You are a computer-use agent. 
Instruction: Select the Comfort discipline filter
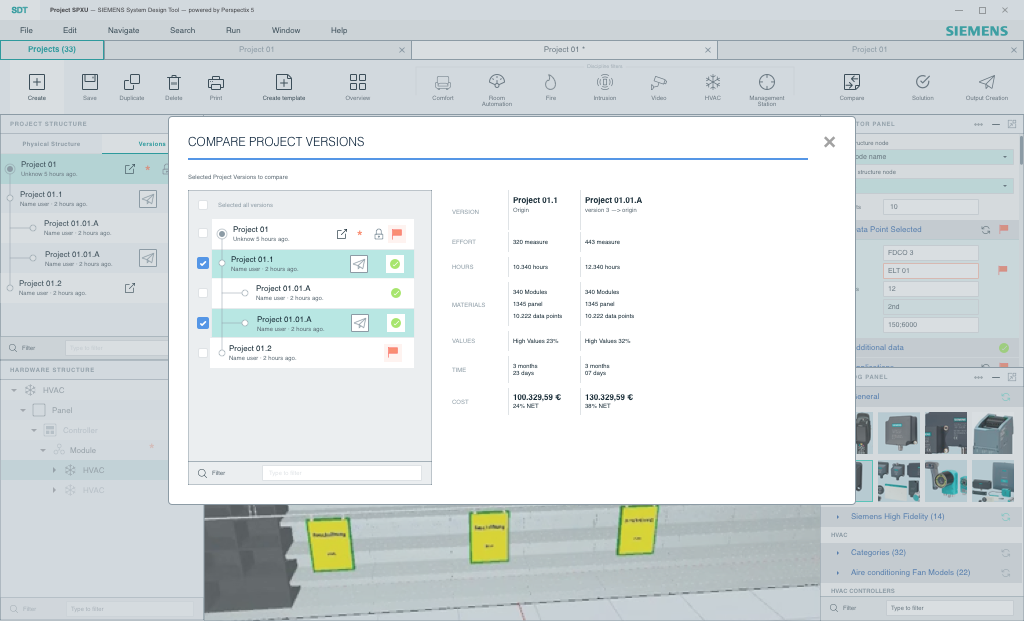[x=442, y=82]
